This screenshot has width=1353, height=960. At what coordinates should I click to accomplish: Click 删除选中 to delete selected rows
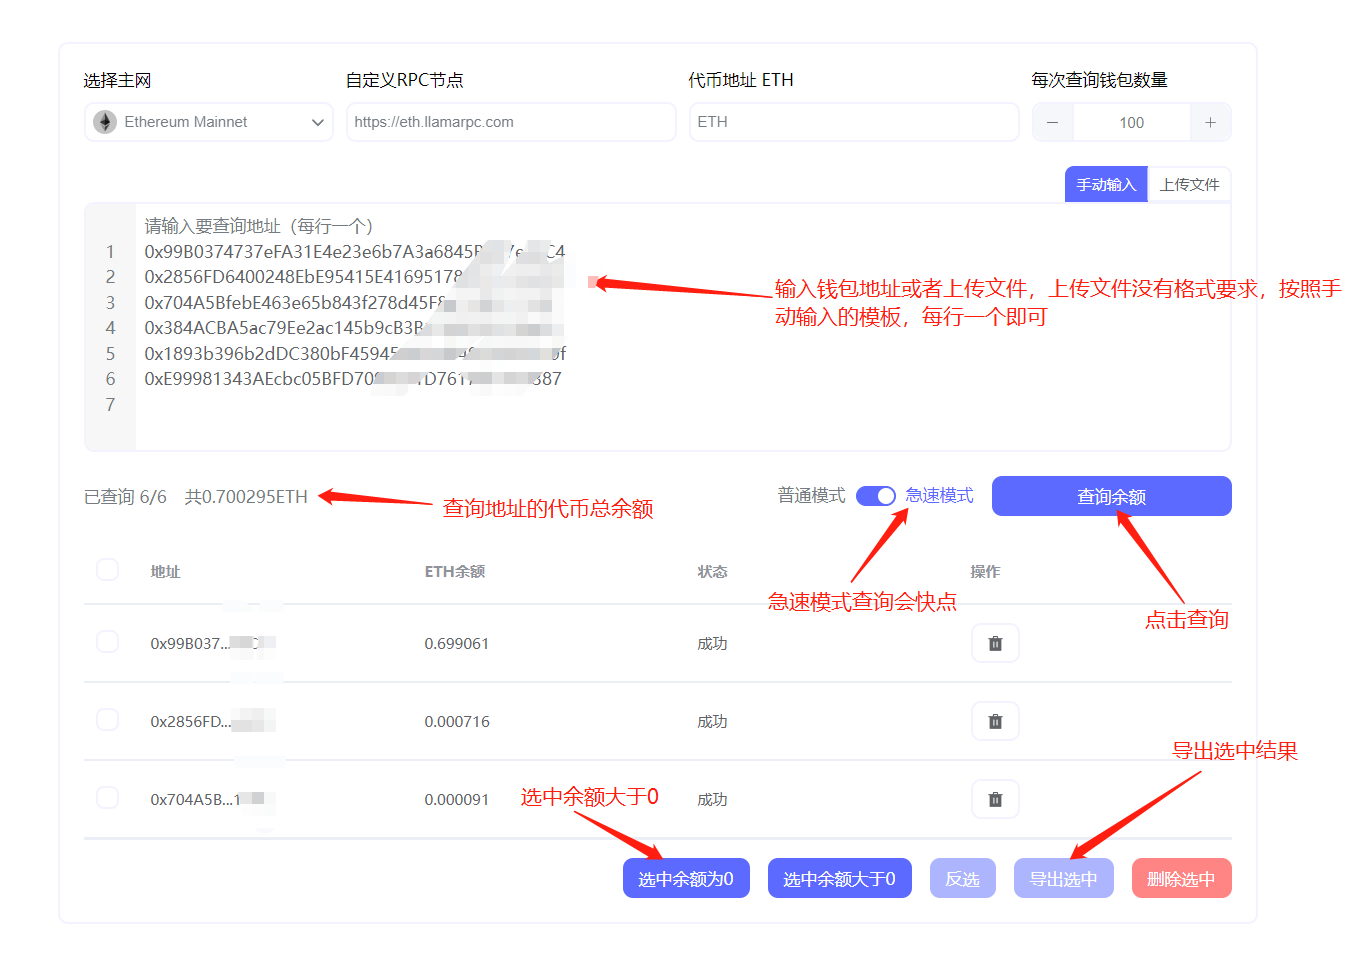point(1181,877)
